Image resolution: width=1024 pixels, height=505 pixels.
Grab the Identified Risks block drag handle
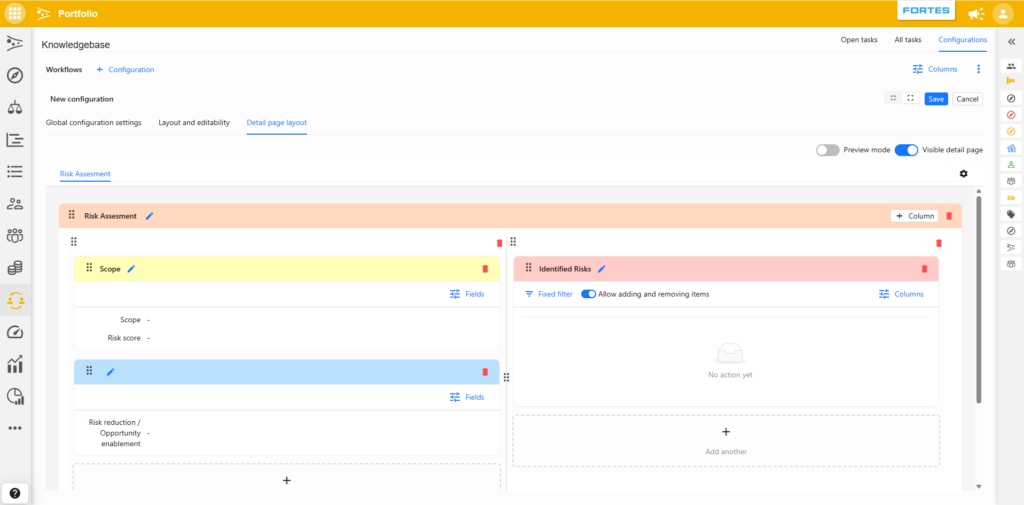tap(528, 267)
